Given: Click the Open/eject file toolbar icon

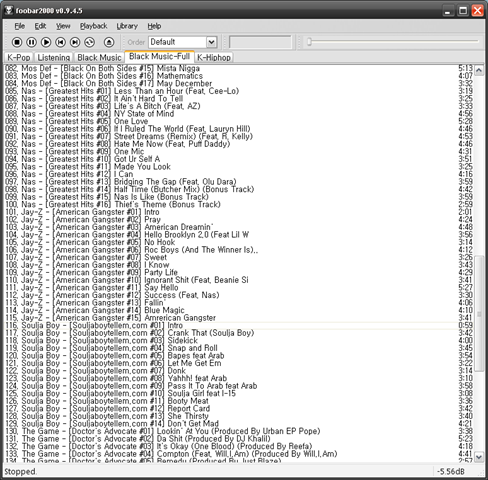Looking at the screenshot, I should [x=109, y=42].
